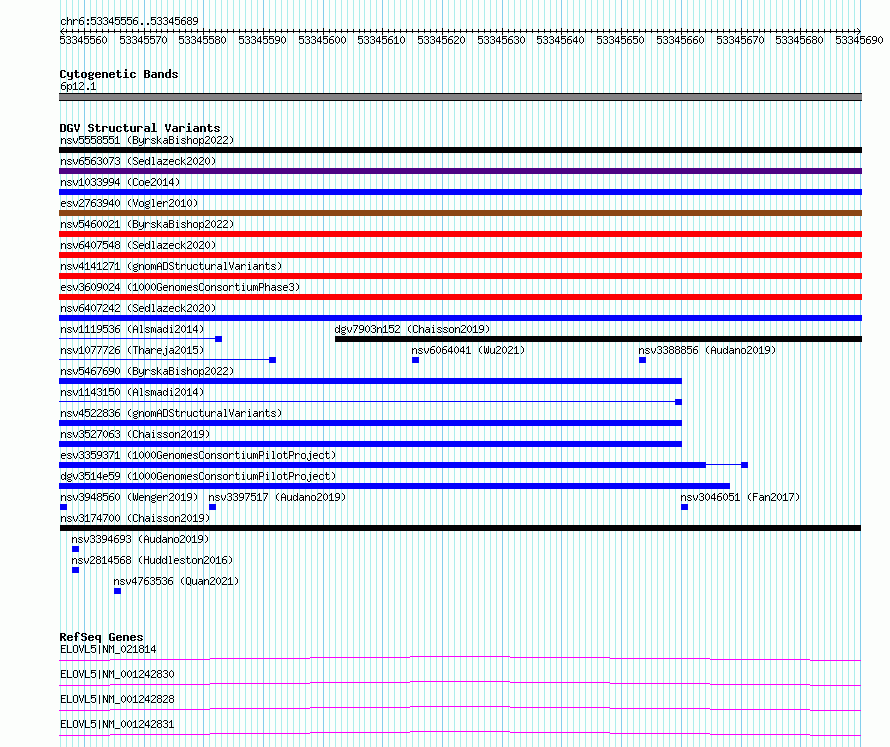Click the small blue block under nsv3388856
The height and width of the screenshot is (747, 890).
(643, 360)
